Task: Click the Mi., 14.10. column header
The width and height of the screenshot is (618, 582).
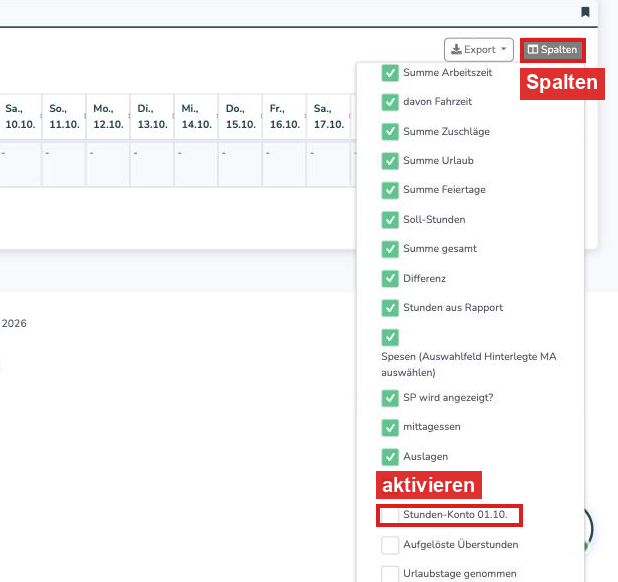Action: point(197,117)
